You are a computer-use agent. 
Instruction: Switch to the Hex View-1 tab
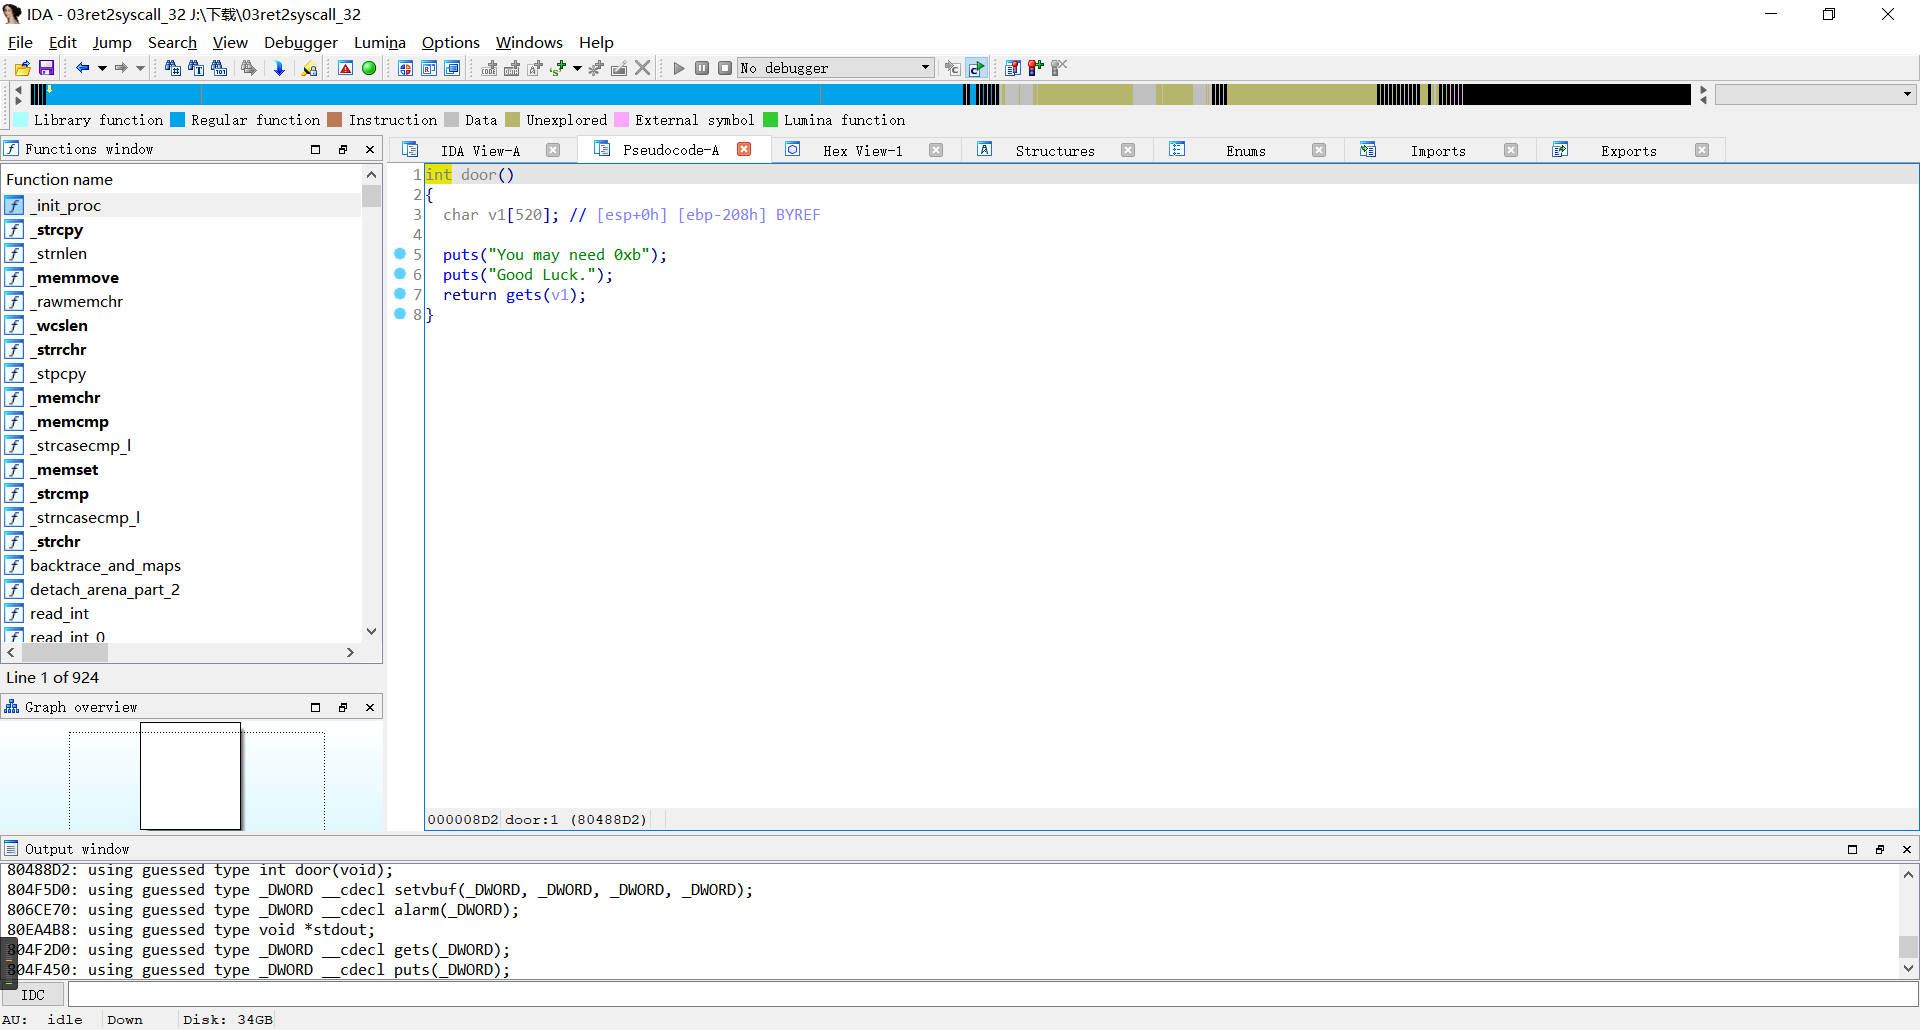862,151
